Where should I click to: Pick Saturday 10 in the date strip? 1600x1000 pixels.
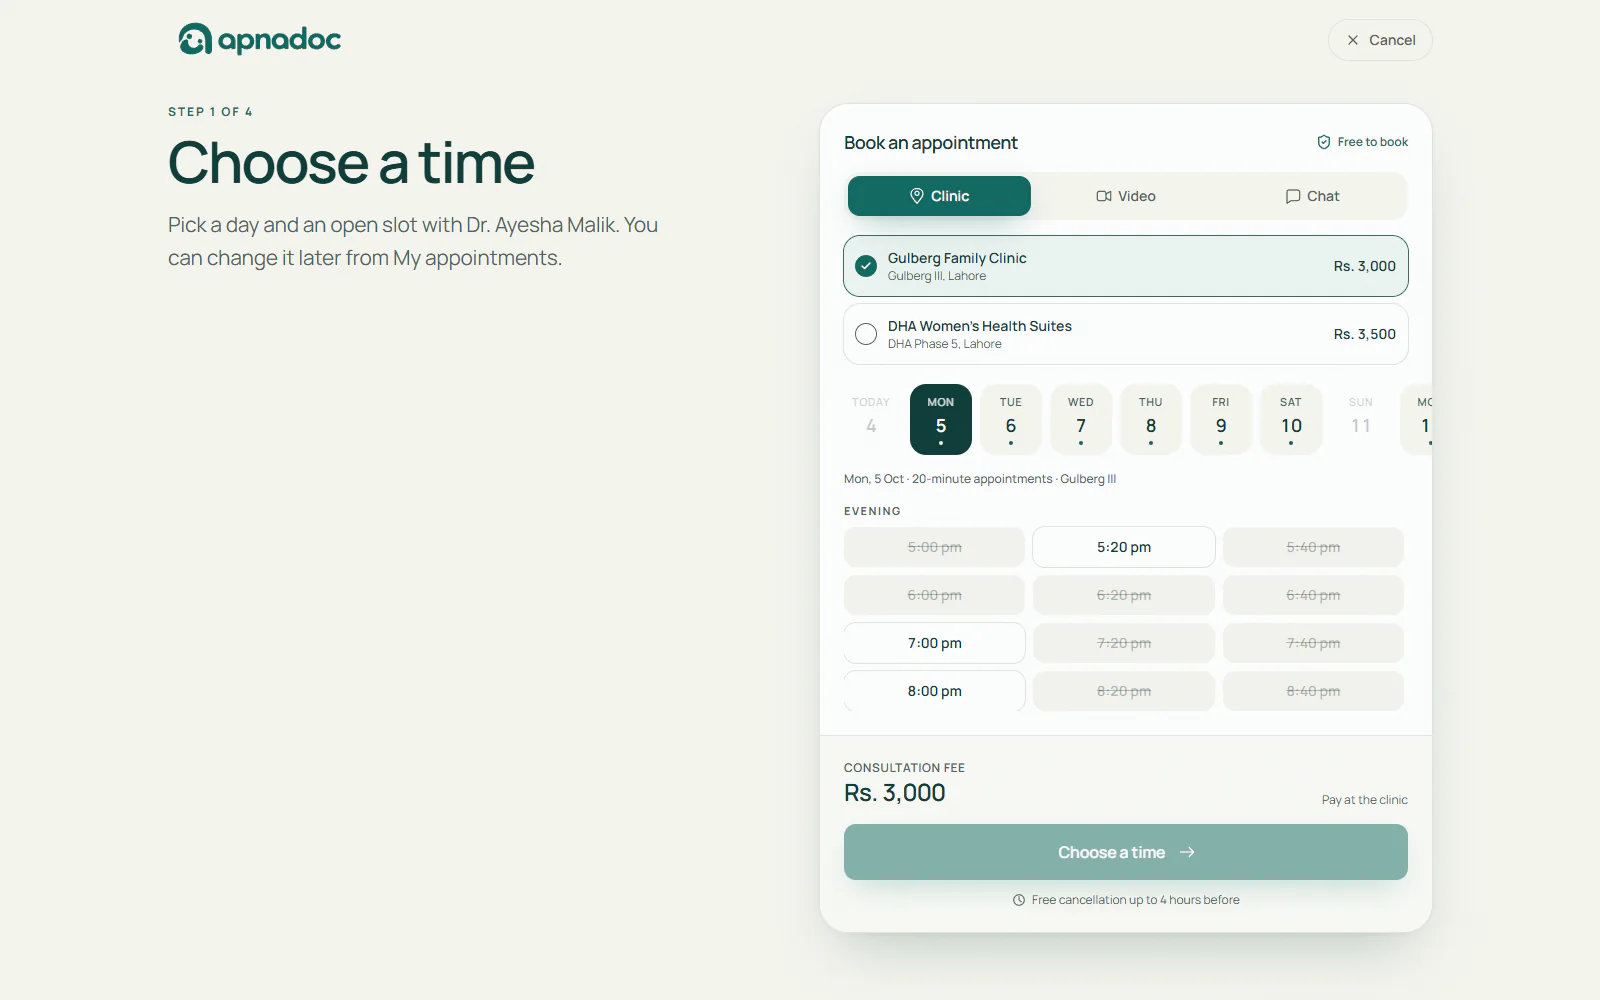click(x=1291, y=419)
